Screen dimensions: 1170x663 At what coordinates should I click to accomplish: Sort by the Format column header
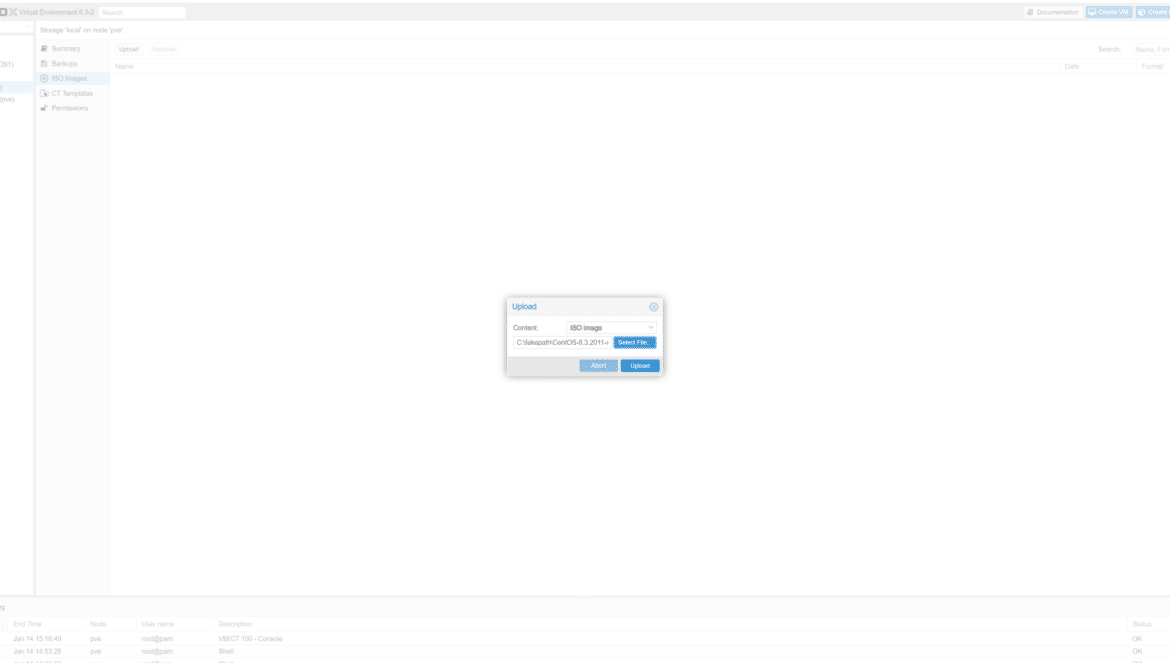pyautogui.click(x=1153, y=66)
